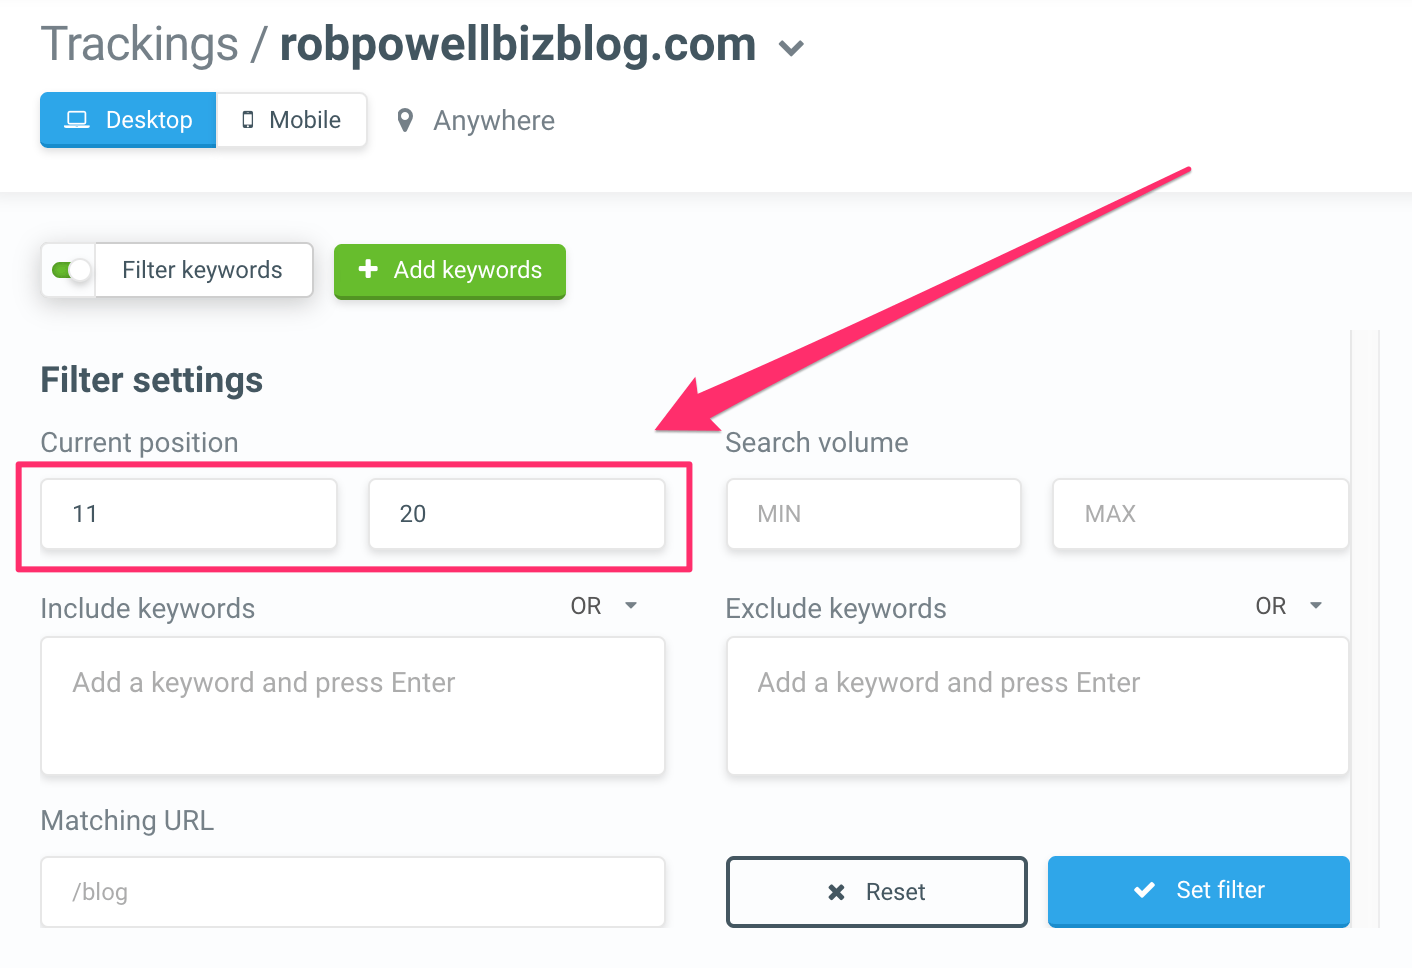Click the Anywhere location selector
The width and height of the screenshot is (1412, 968).
coord(474,120)
